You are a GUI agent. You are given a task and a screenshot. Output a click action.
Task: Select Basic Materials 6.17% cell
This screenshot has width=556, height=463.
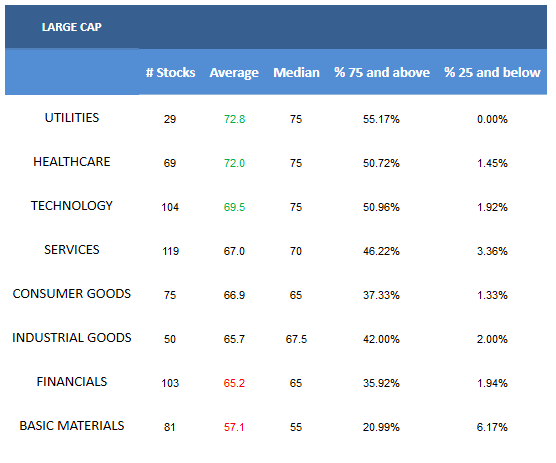point(492,427)
